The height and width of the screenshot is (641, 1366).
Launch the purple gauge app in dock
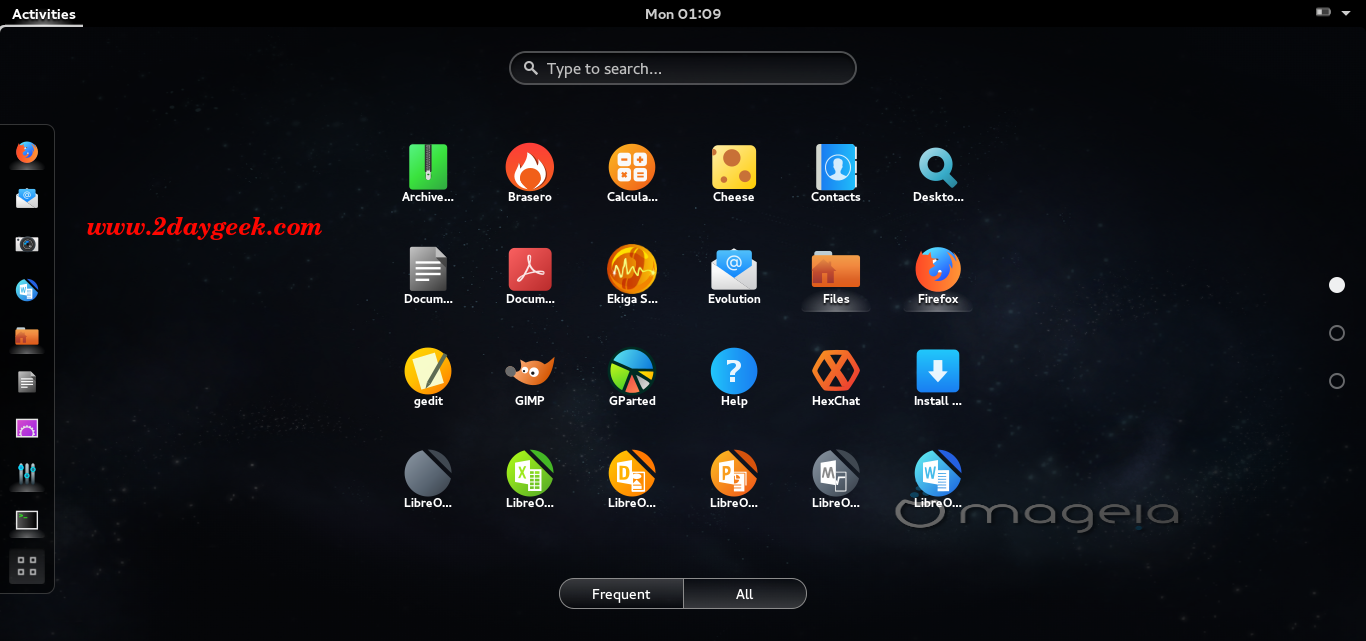click(x=27, y=428)
